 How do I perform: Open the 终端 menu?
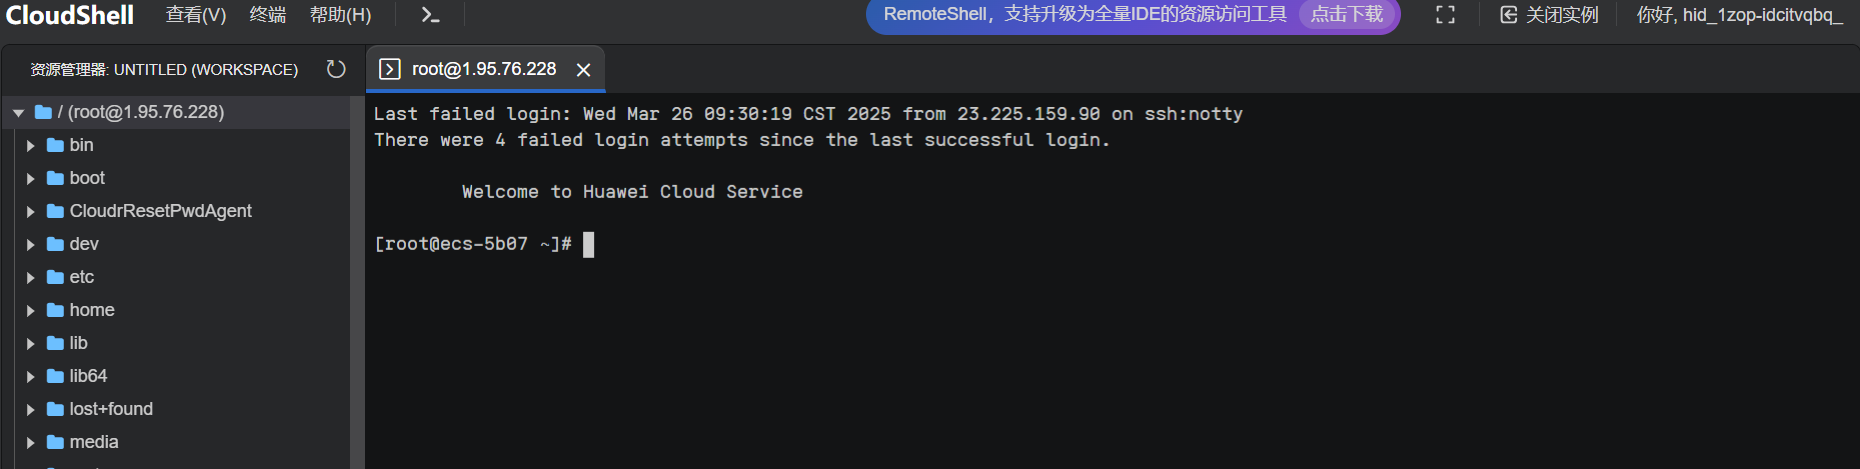tap(268, 15)
